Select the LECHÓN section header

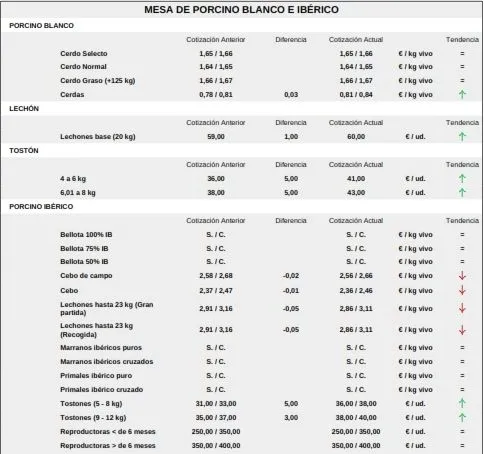click(x=24, y=109)
